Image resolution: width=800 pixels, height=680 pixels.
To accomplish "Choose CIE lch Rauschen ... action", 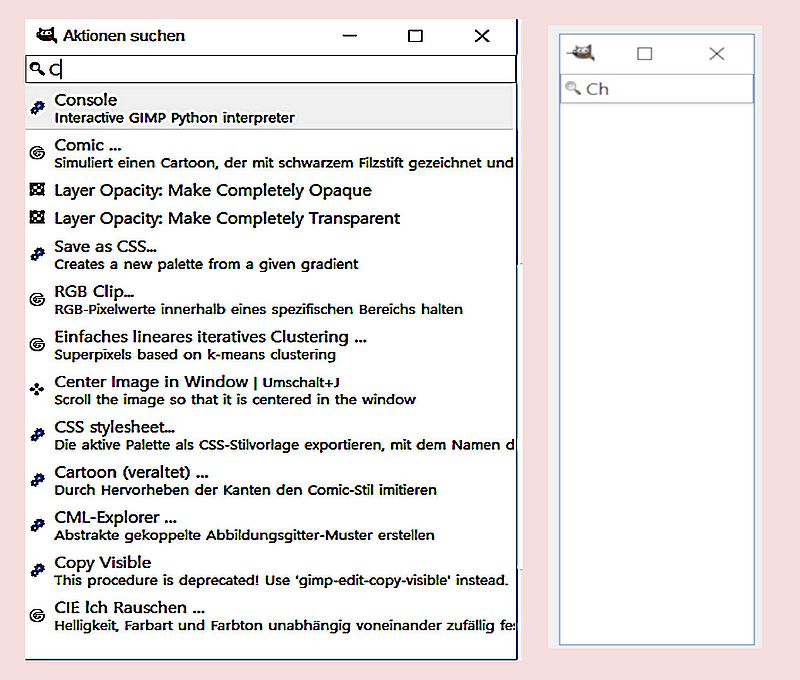I will [x=269, y=616].
